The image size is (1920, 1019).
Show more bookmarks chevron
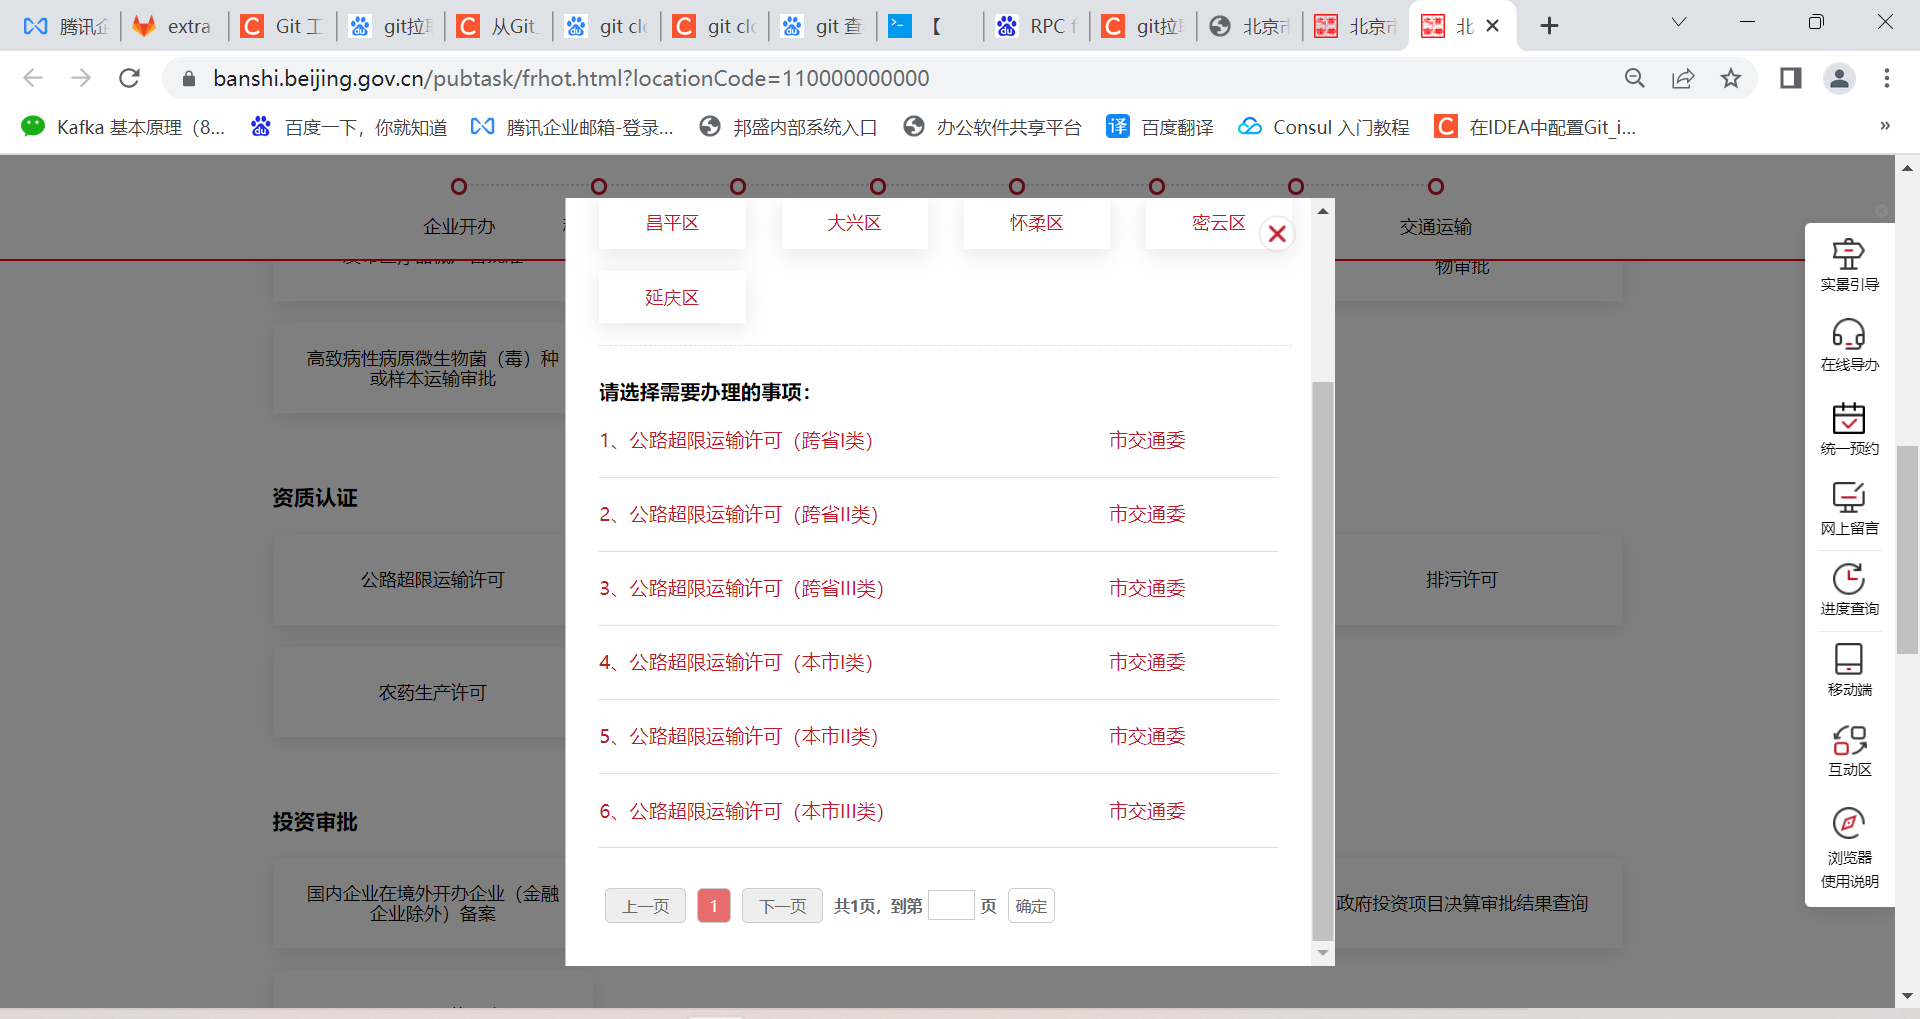pyautogui.click(x=1885, y=126)
